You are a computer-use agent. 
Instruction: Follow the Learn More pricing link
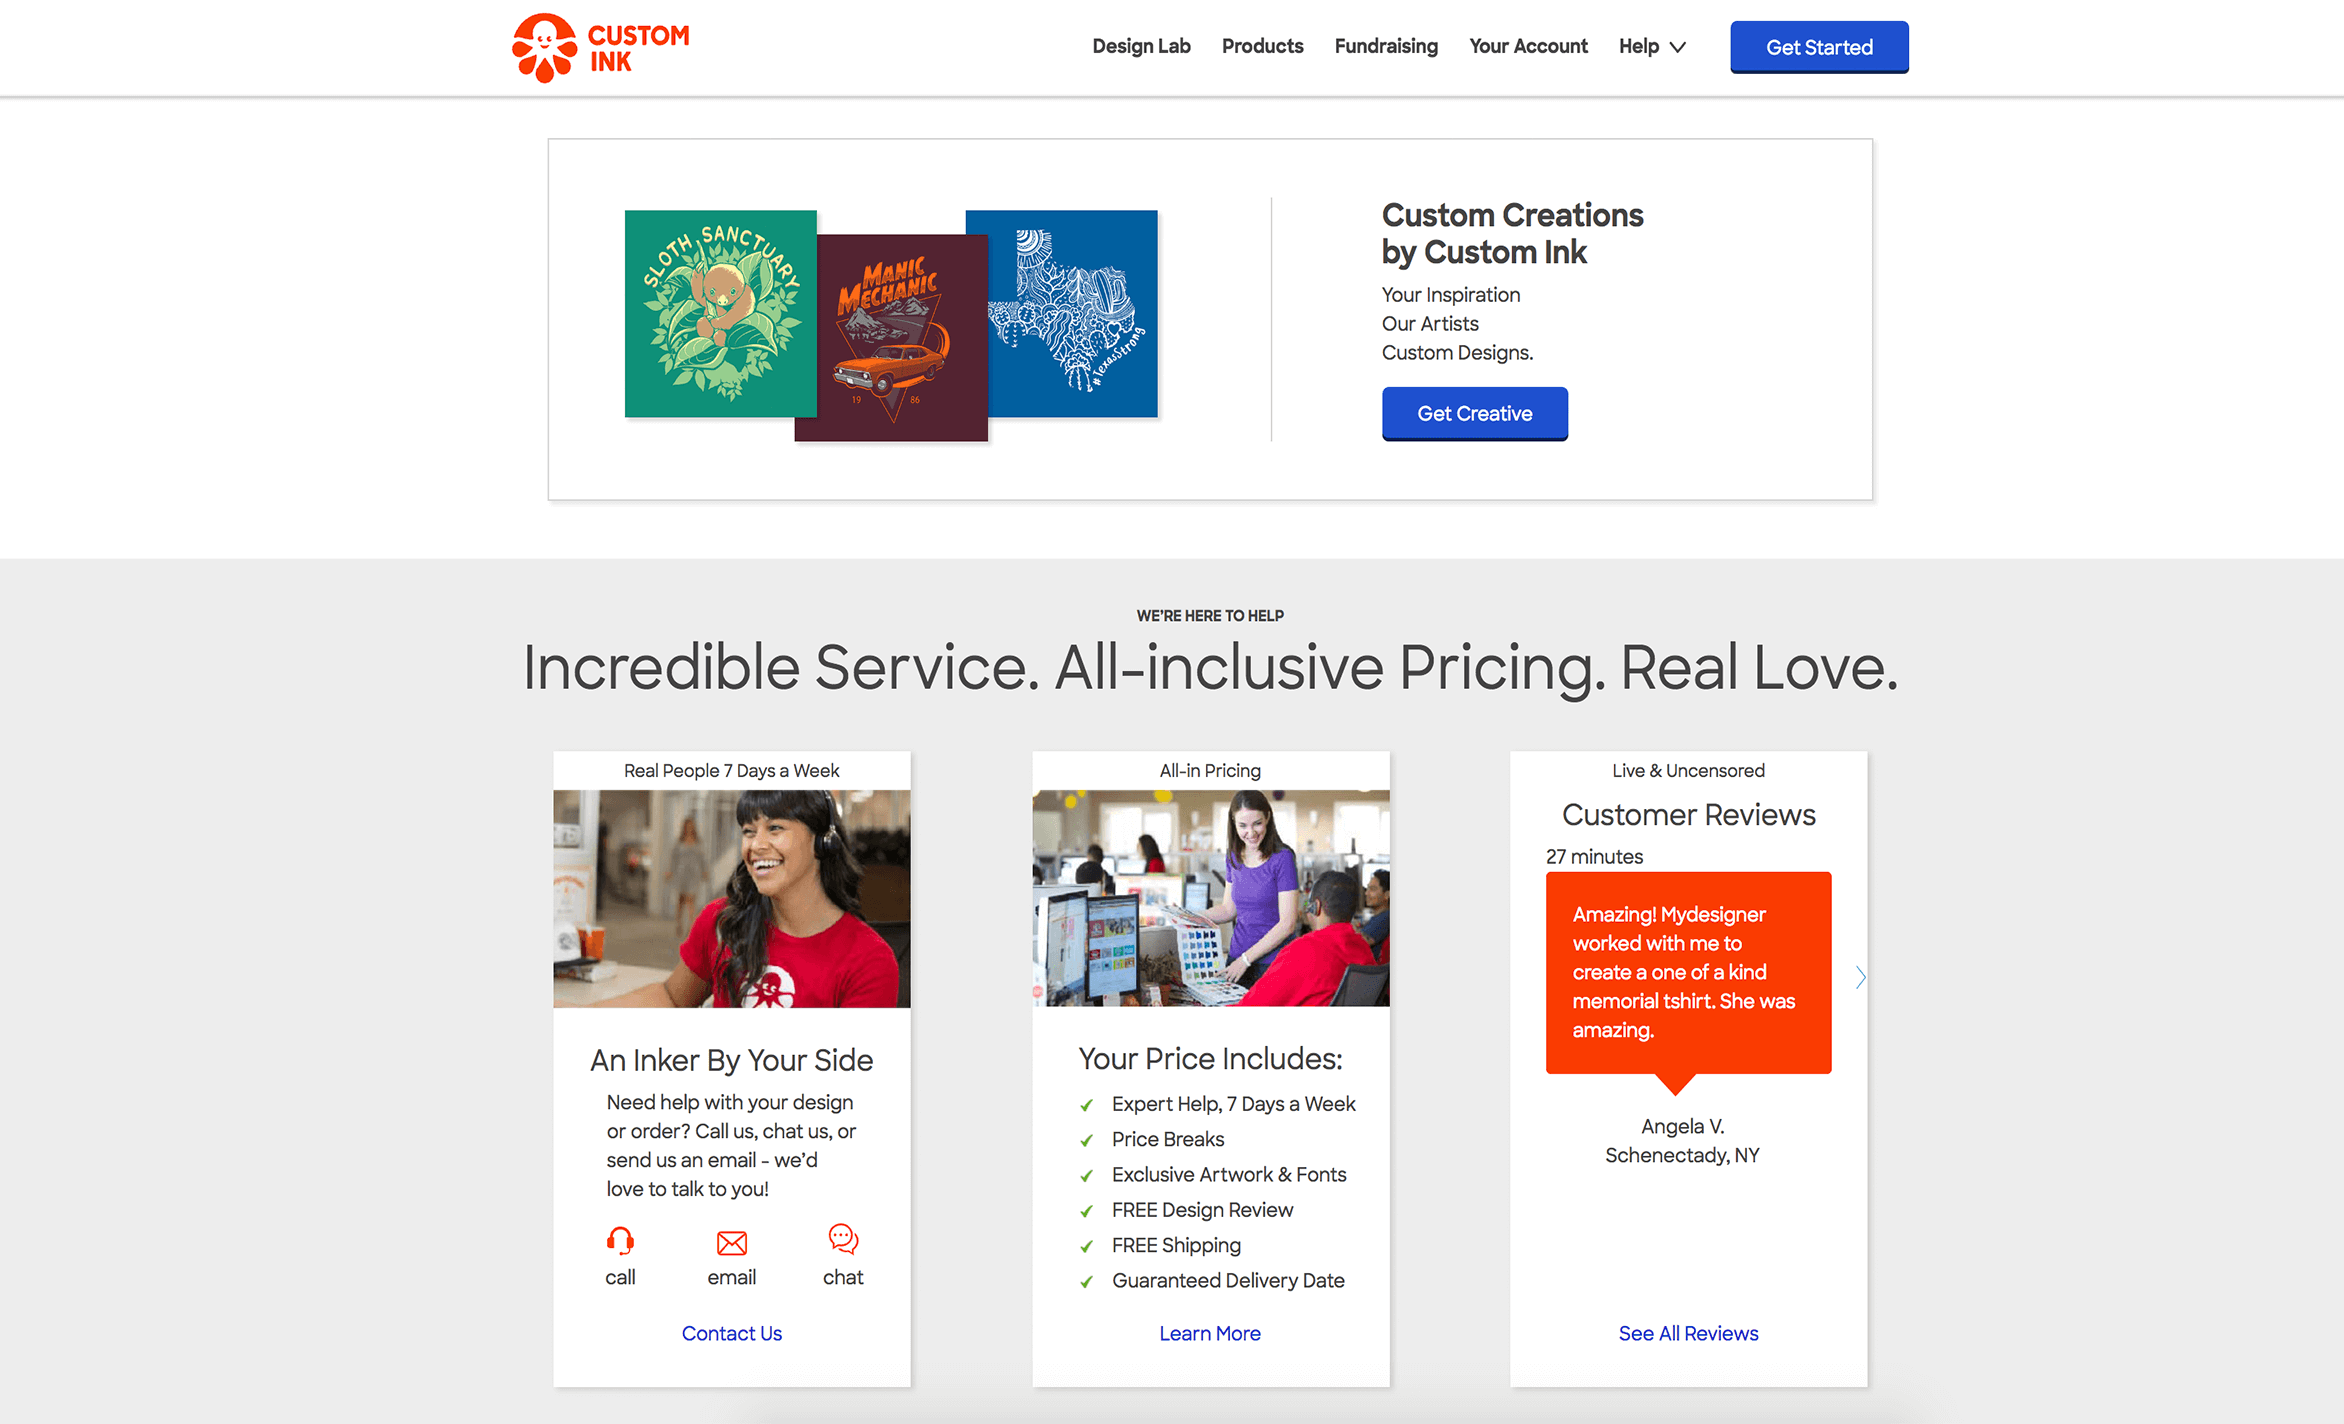tap(1210, 1333)
